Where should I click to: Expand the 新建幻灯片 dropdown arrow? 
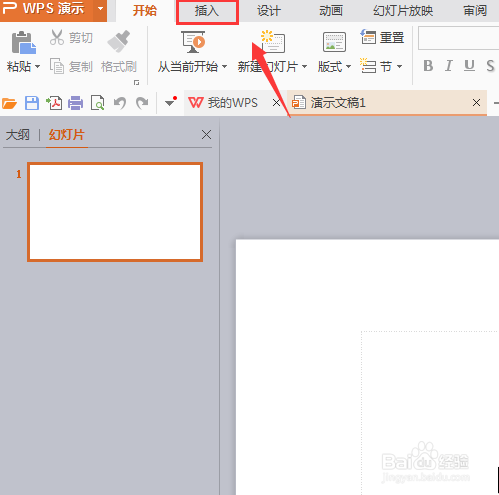(304, 67)
